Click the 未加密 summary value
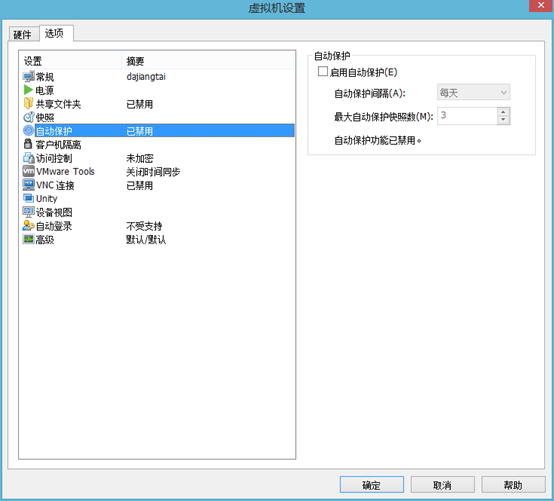 (x=140, y=158)
